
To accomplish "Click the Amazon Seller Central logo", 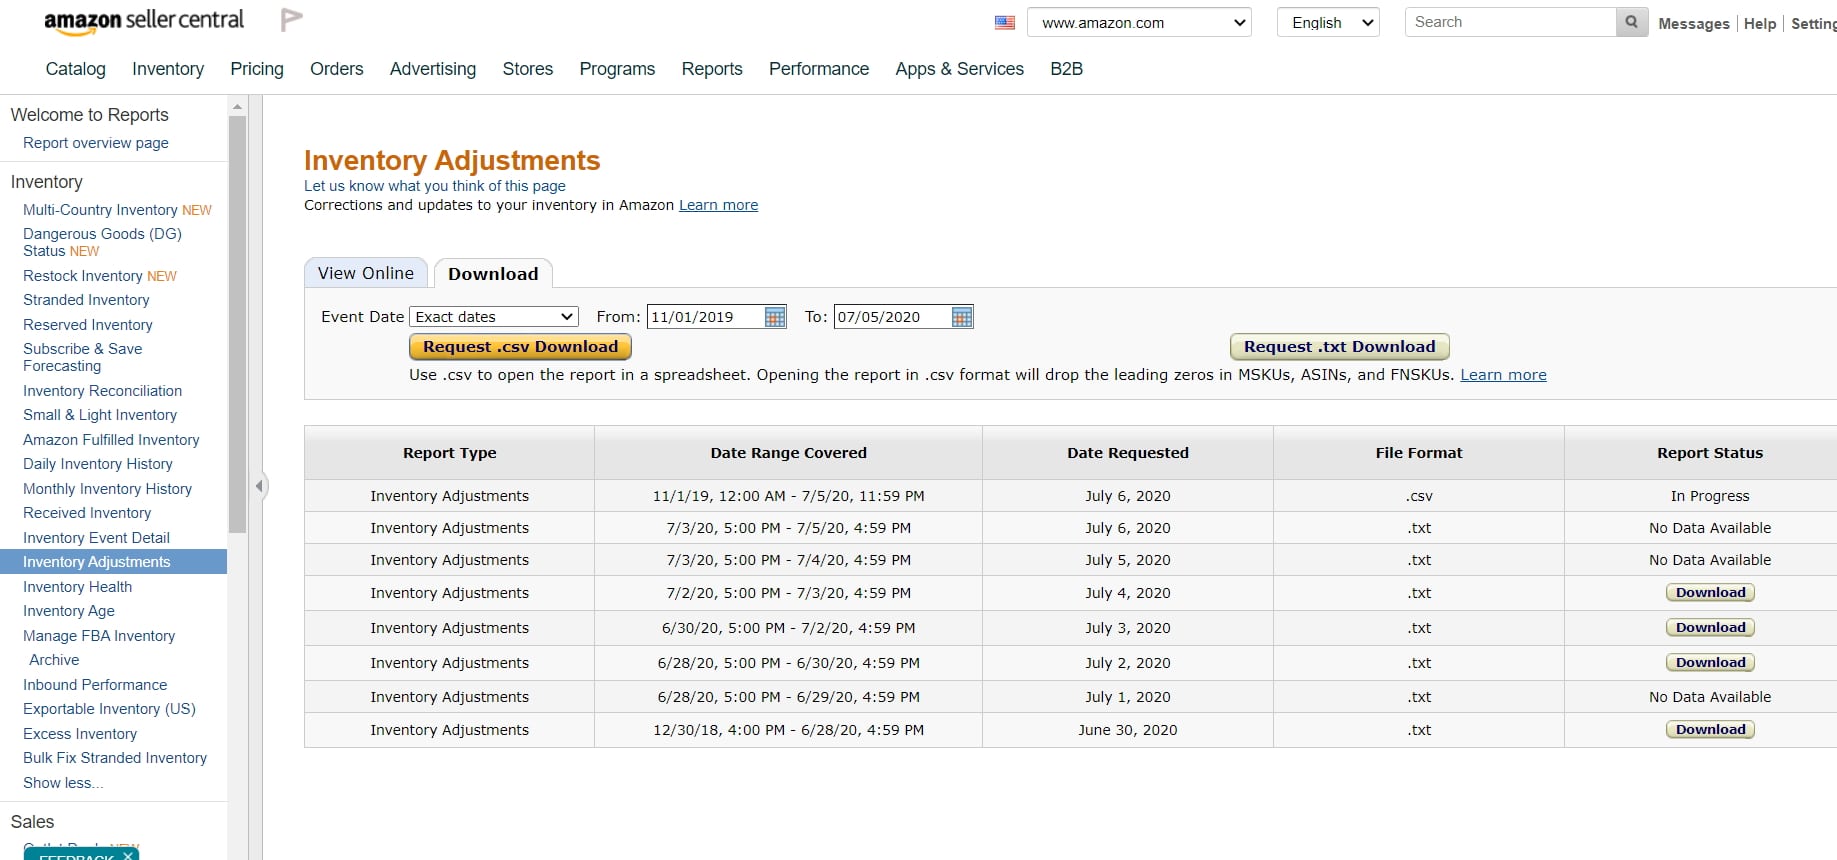I will coord(143,21).
